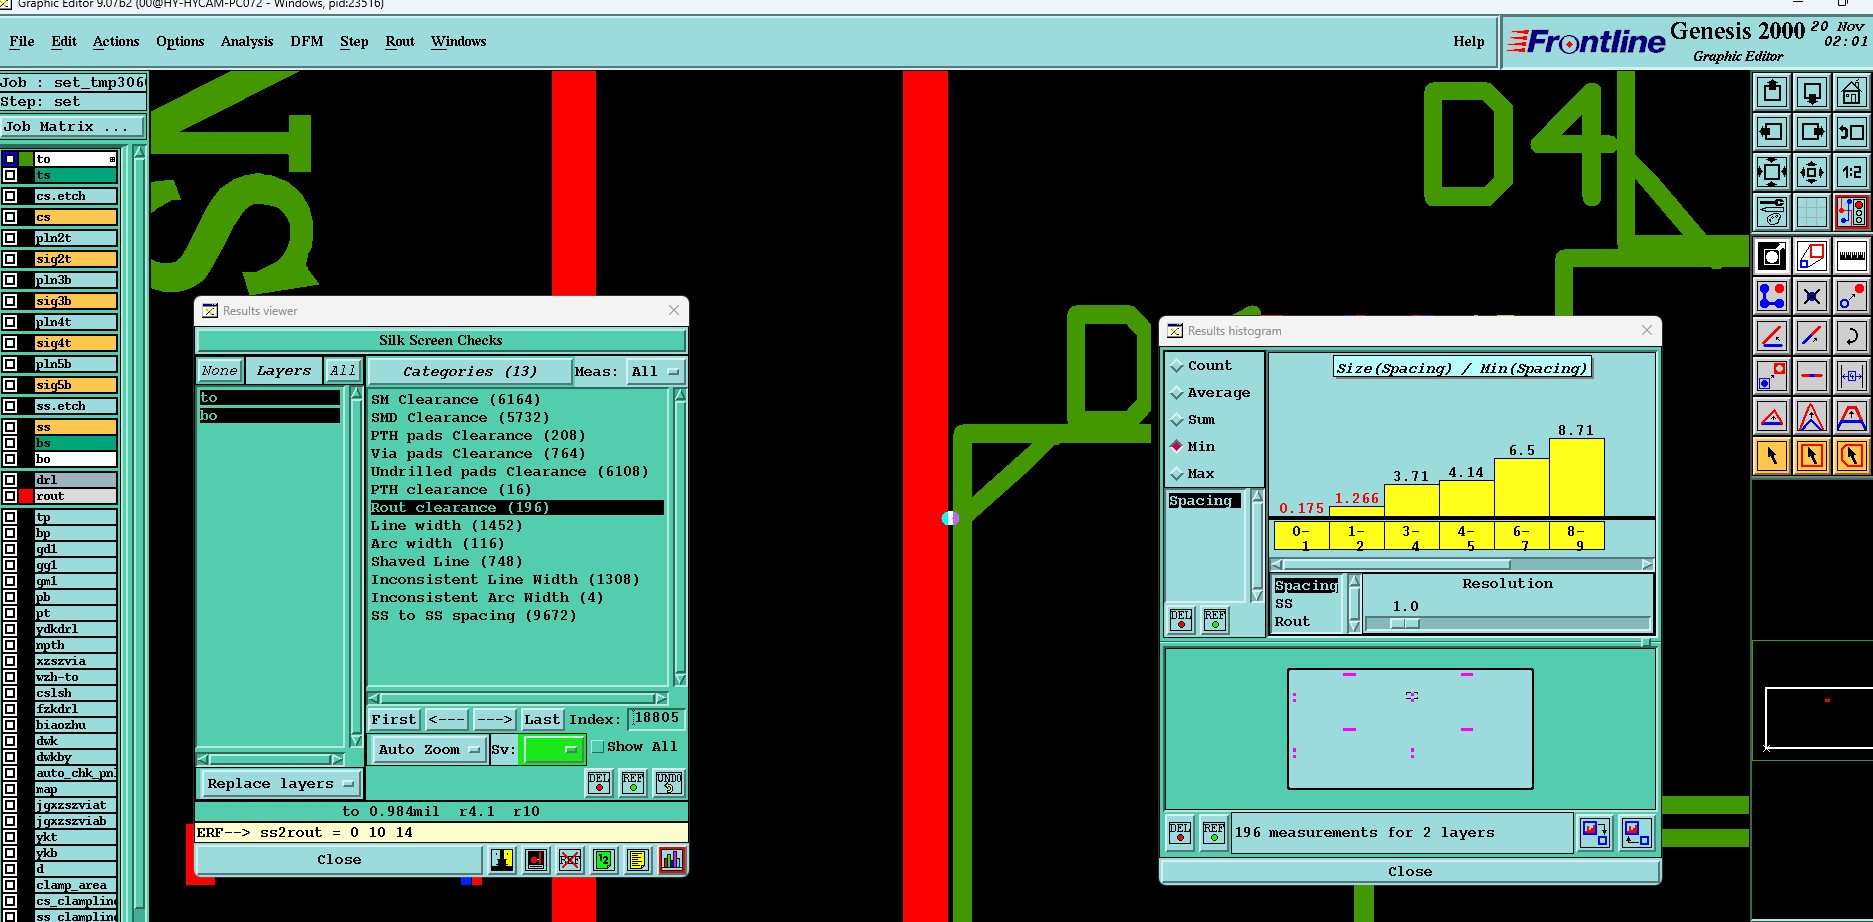This screenshot has height=922, width=1873.
Task: Click the black and yellow faces icon
Action: coord(502,860)
